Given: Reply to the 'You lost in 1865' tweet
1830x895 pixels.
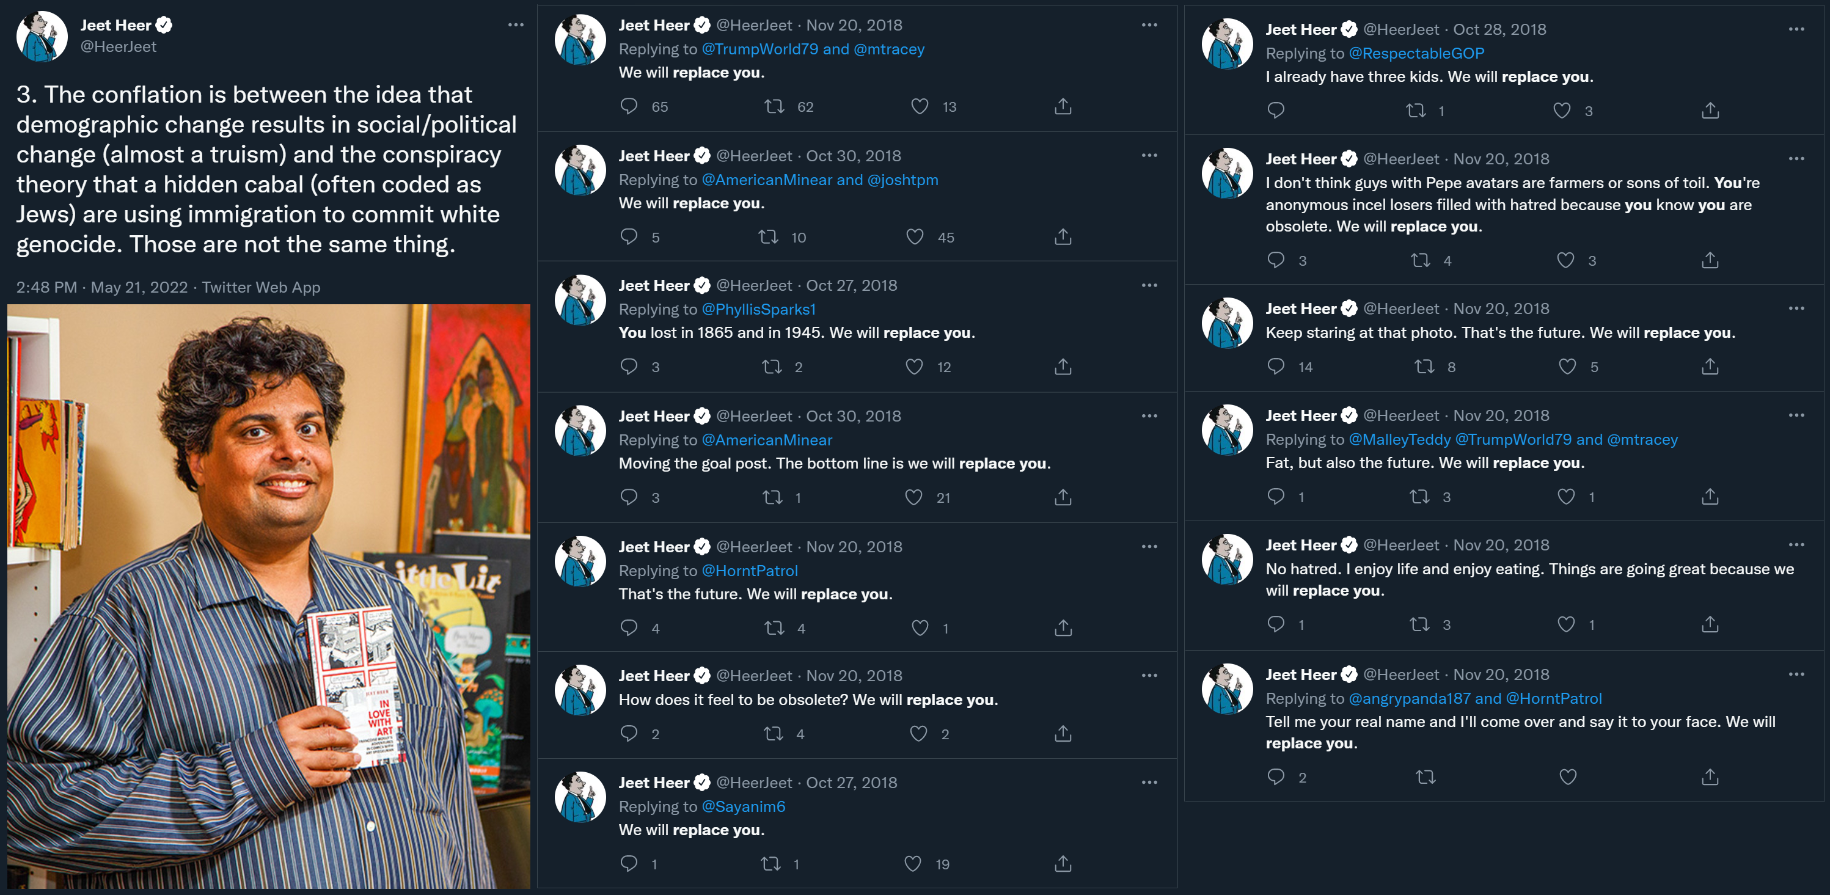Looking at the screenshot, I should [629, 367].
